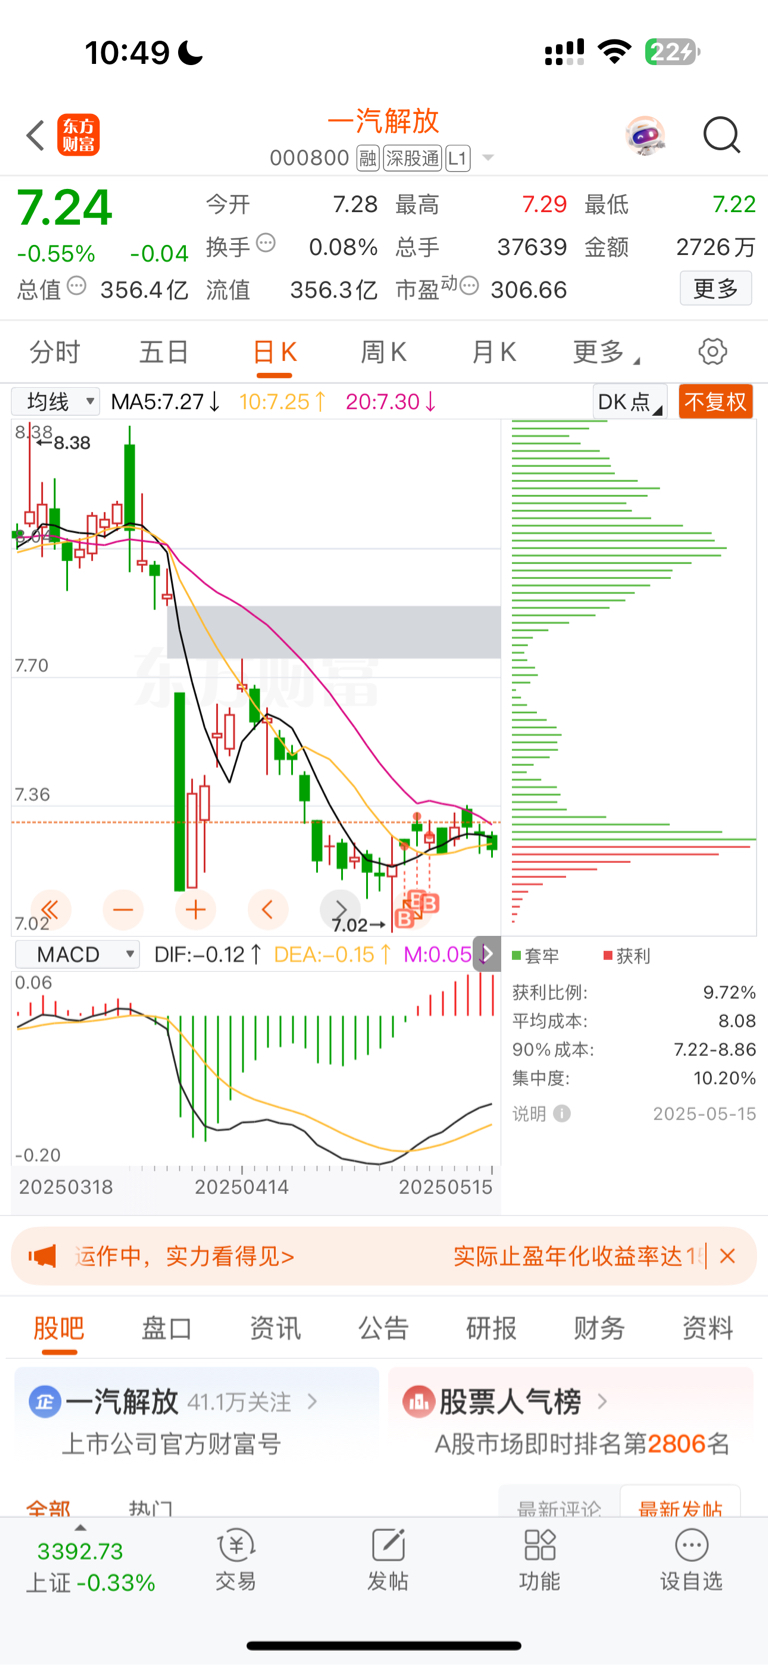The image size is (768, 1665).
Task: Tap the MA5:7.27 moving average label
Action: [x=166, y=402]
